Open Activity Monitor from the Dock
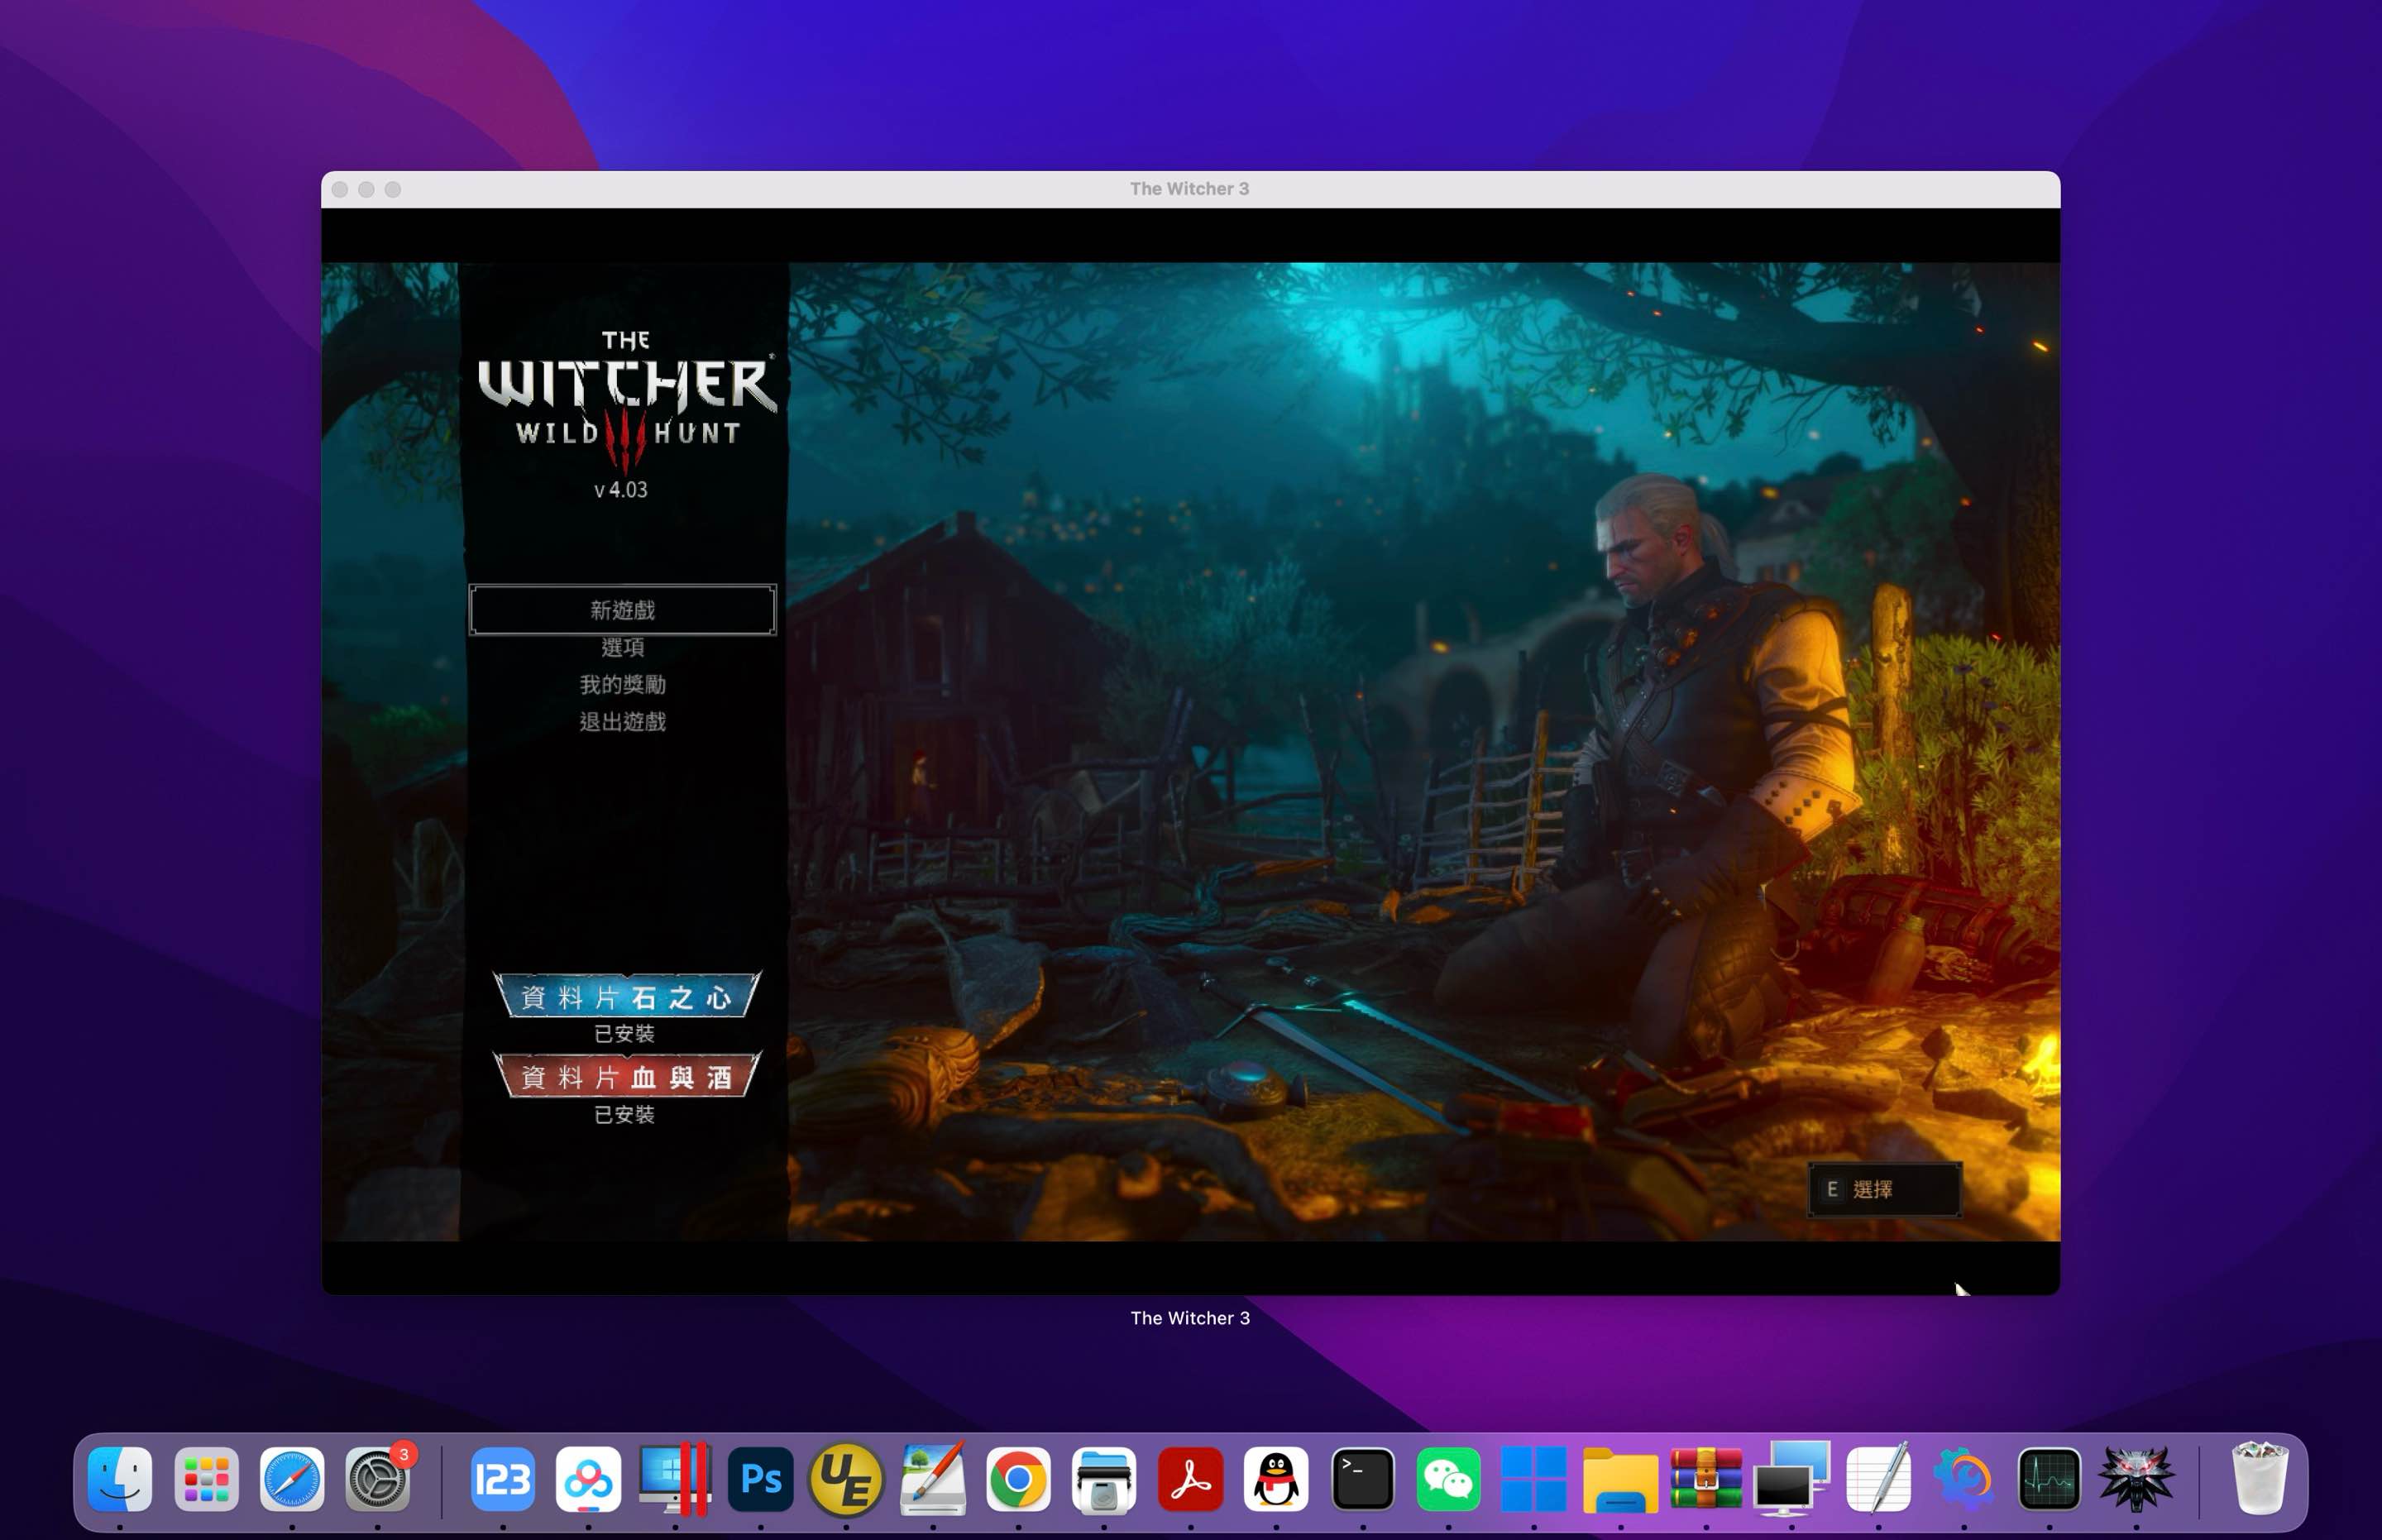This screenshot has height=1540, width=2382. click(2050, 1478)
